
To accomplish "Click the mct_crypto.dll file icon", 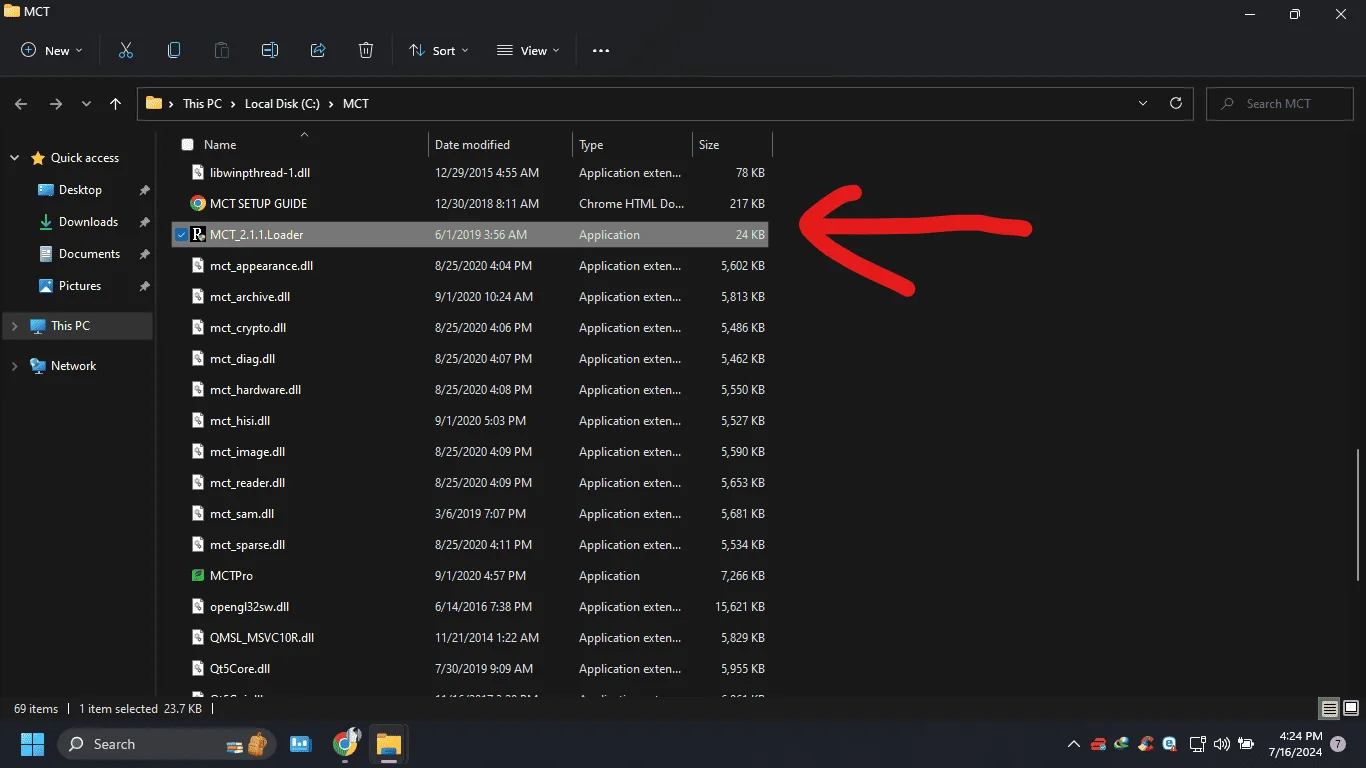I will click(198, 327).
